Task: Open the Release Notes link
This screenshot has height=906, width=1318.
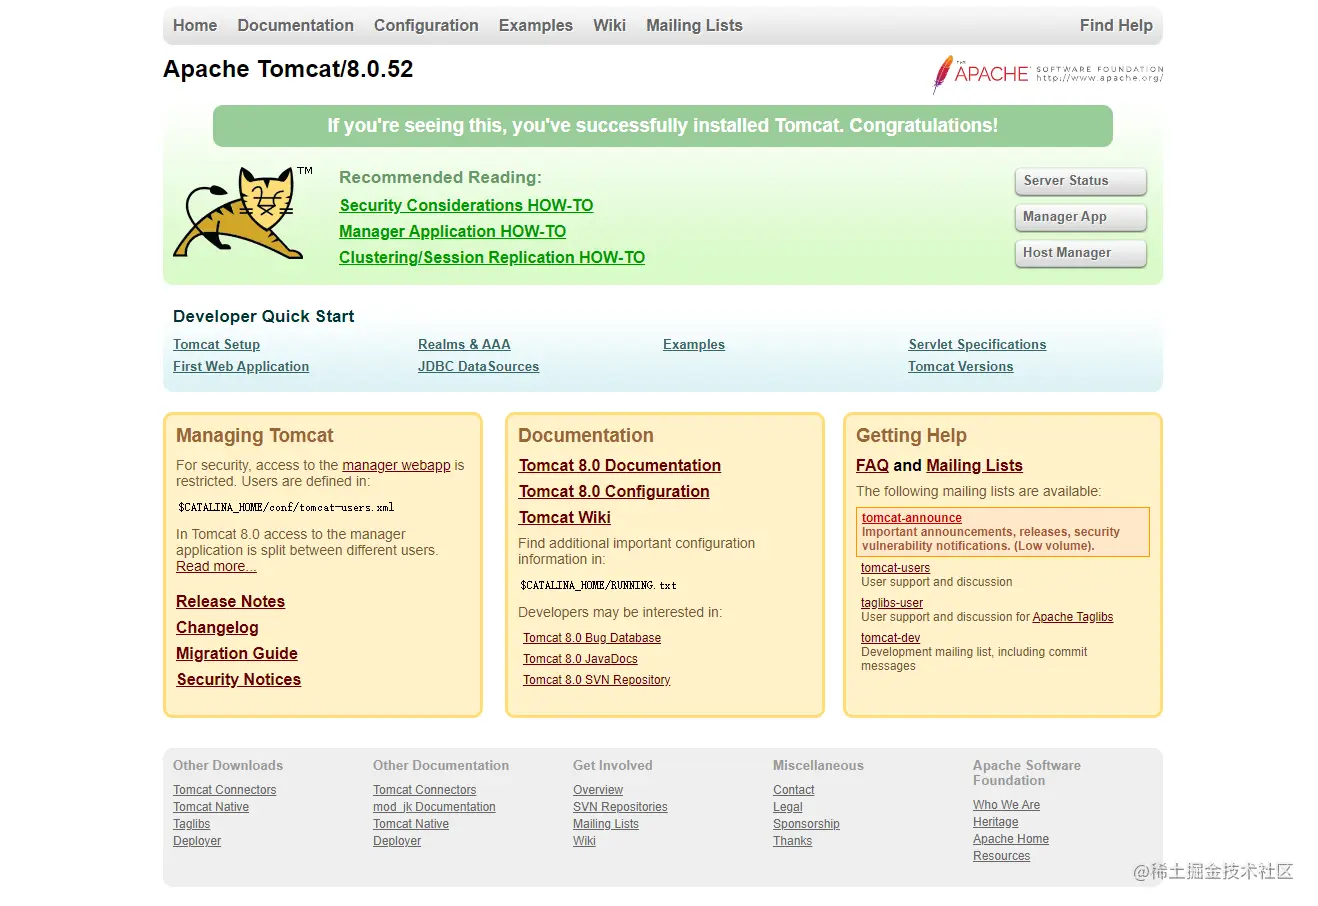Action: [x=230, y=601]
